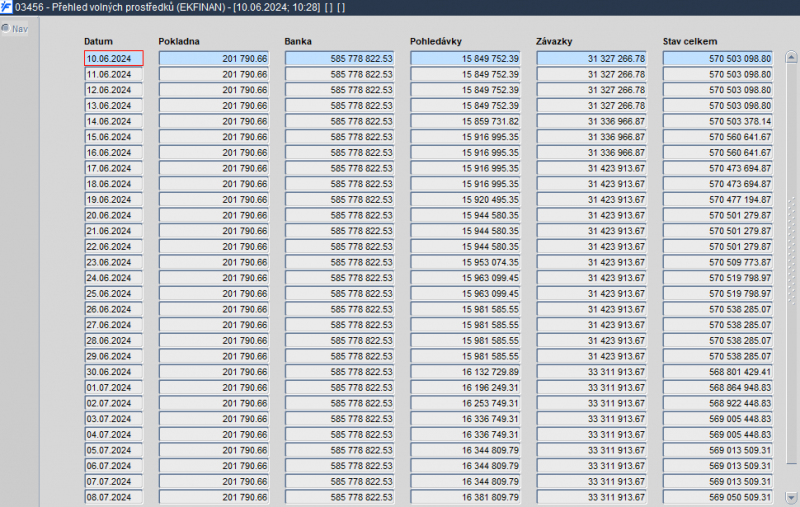The image size is (800, 507).
Task: Toggle the Nav indicator
Action: tap(14, 29)
